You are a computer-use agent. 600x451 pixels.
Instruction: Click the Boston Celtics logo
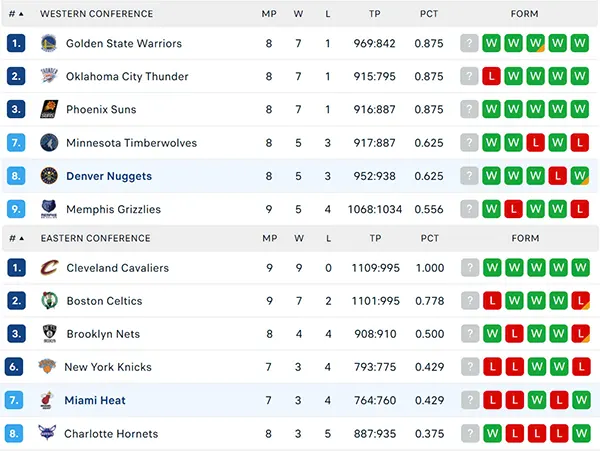coord(49,301)
